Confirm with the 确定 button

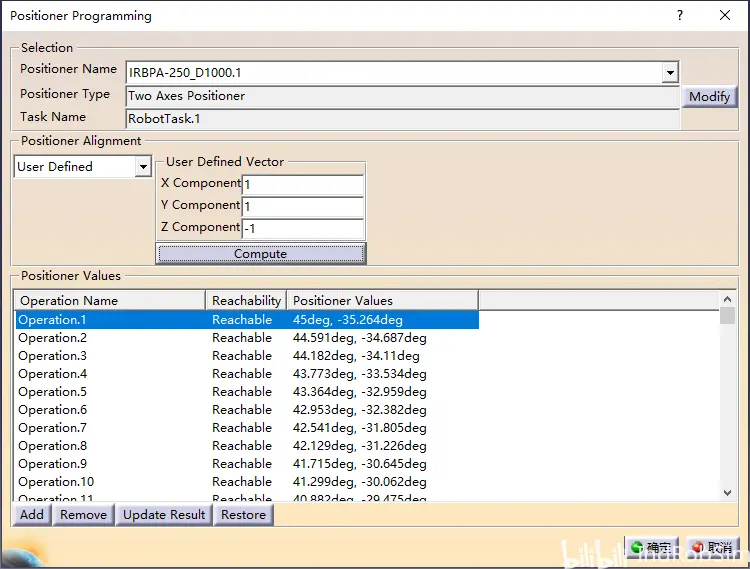pos(652,547)
